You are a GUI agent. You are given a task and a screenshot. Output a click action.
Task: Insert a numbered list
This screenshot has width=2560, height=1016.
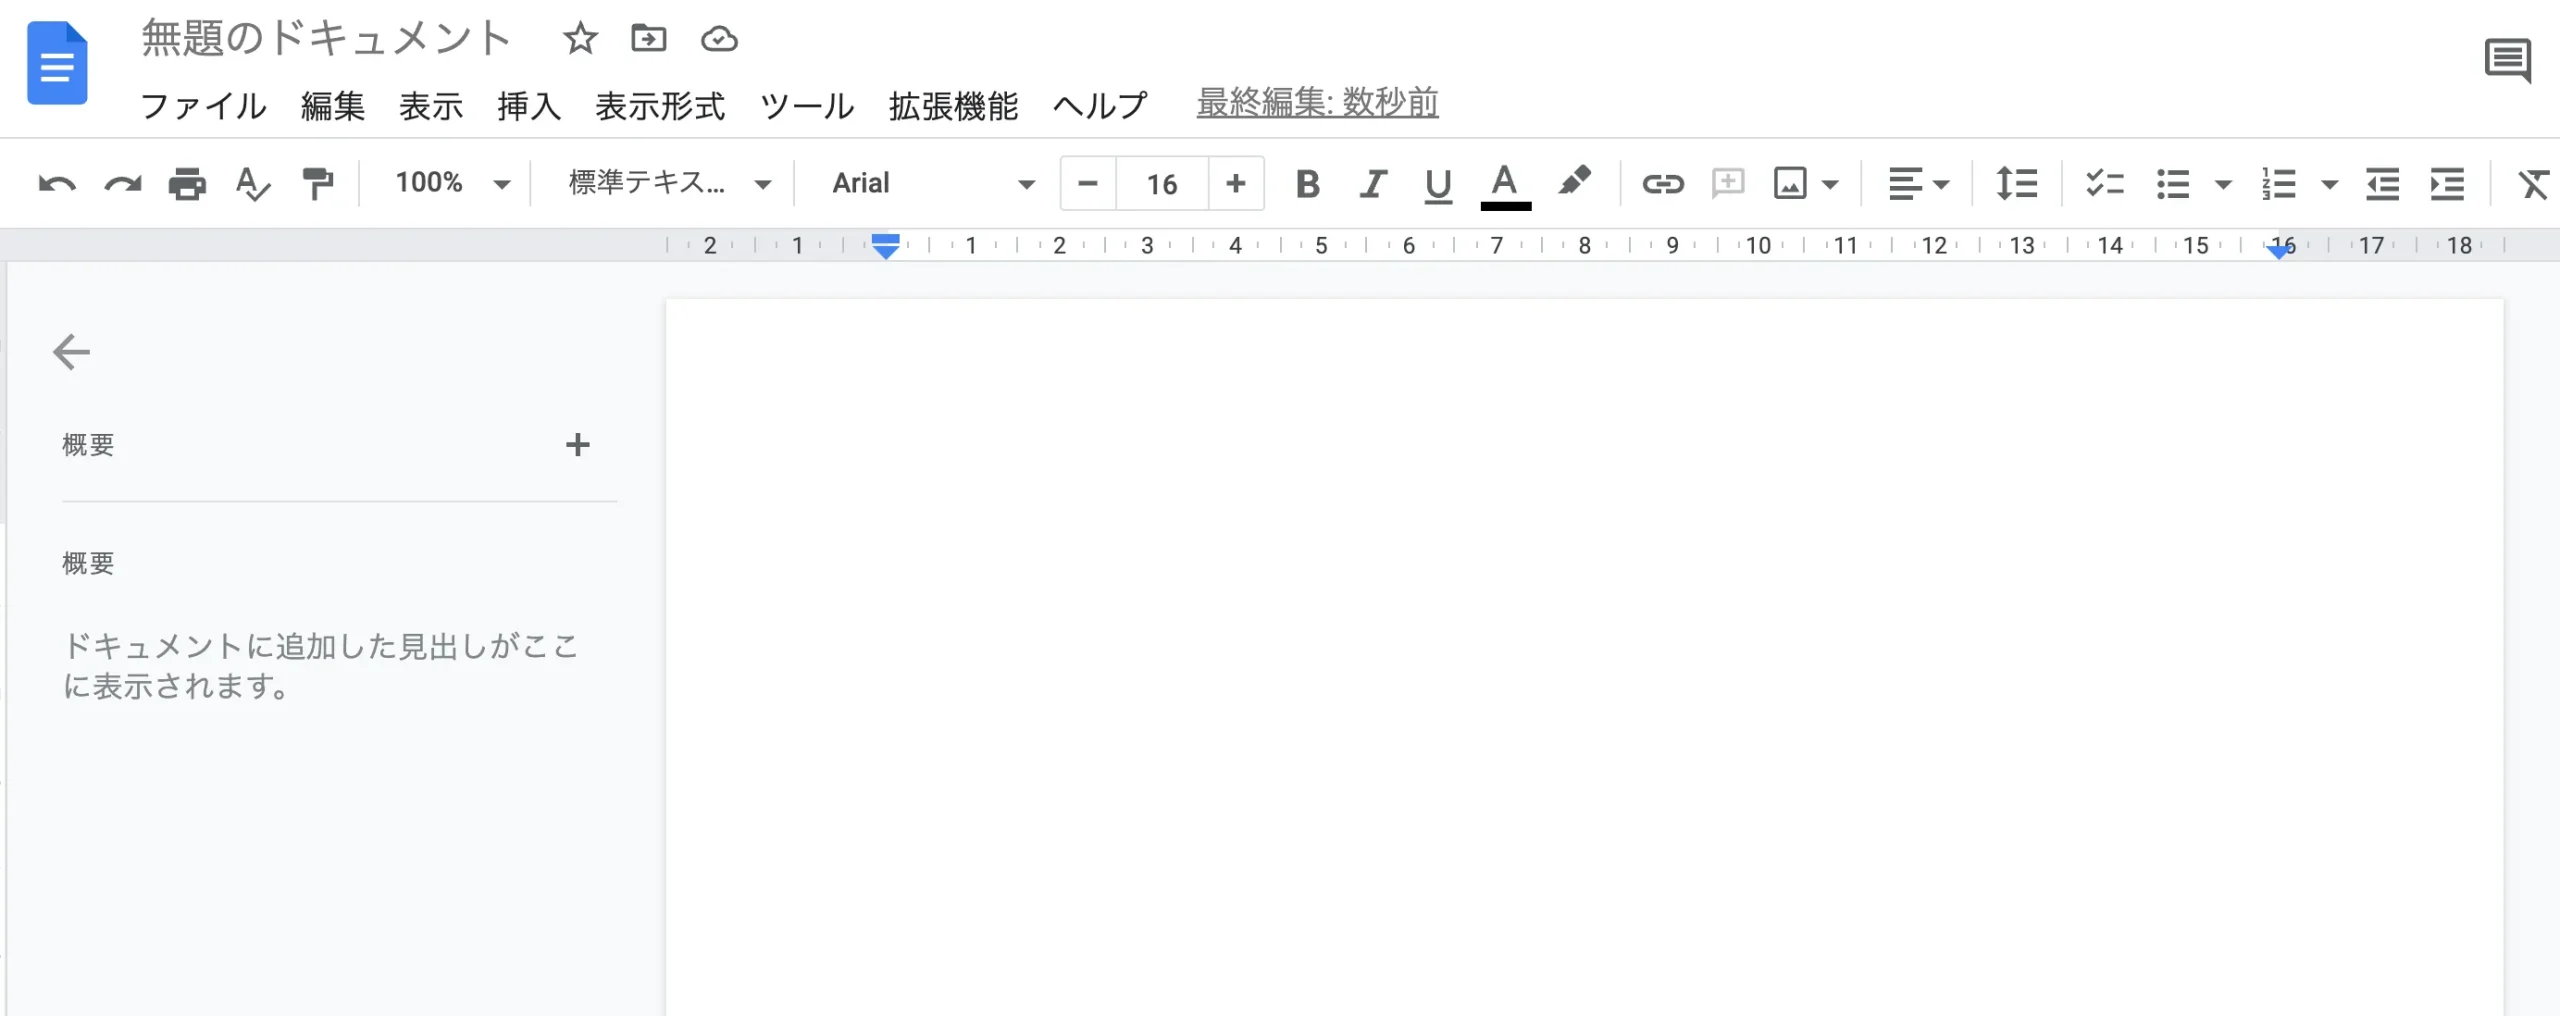click(2279, 184)
